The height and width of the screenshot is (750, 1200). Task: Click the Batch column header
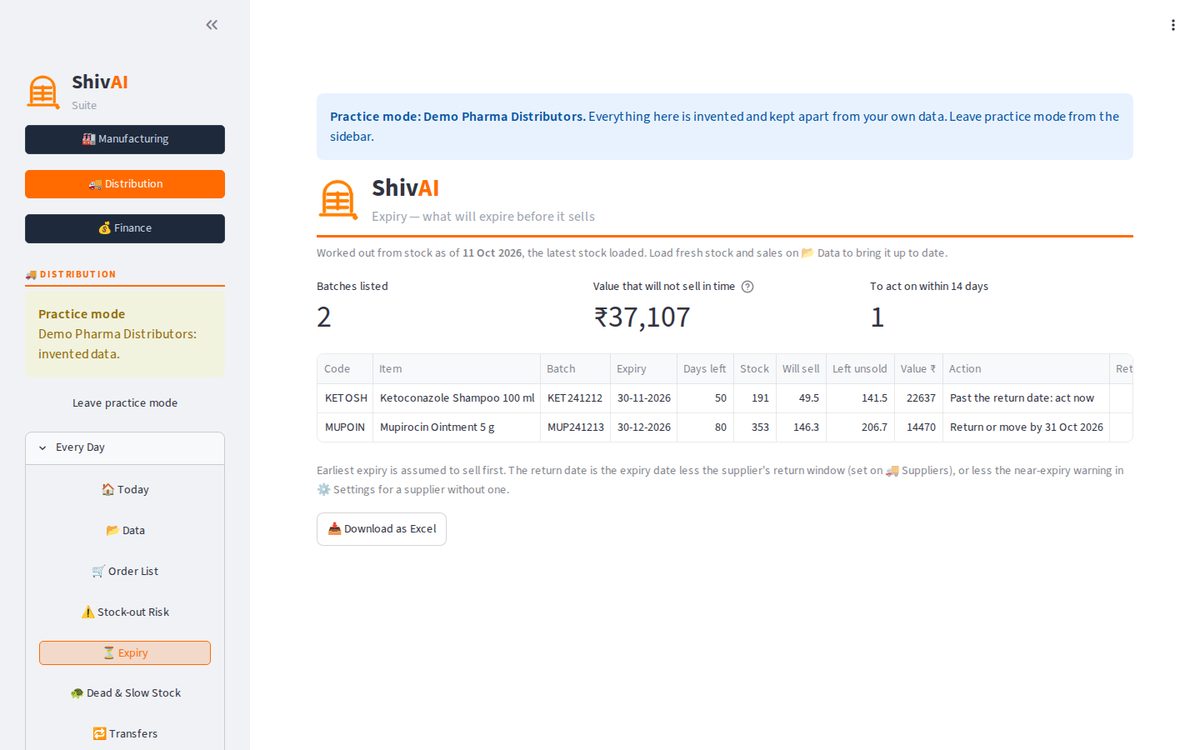pos(575,369)
